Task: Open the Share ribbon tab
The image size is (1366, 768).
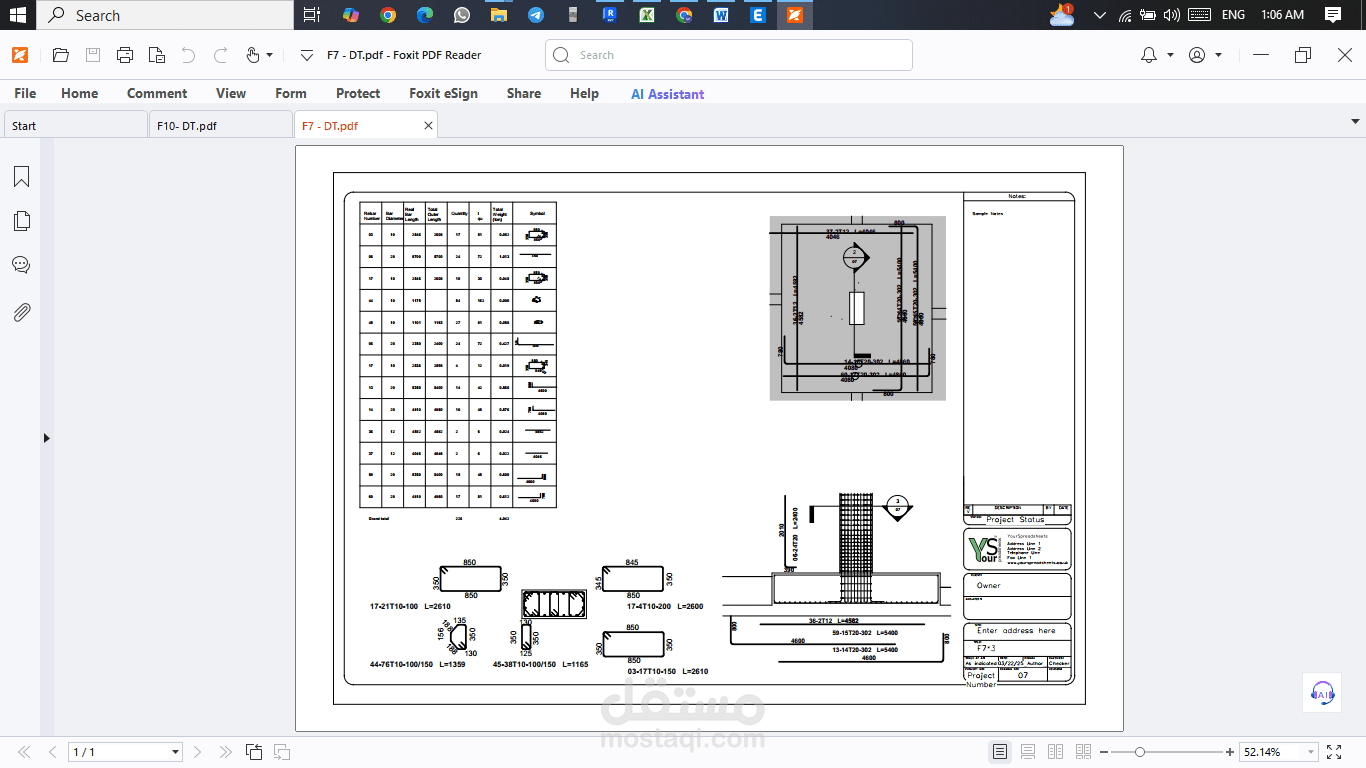Action: pyautogui.click(x=524, y=93)
